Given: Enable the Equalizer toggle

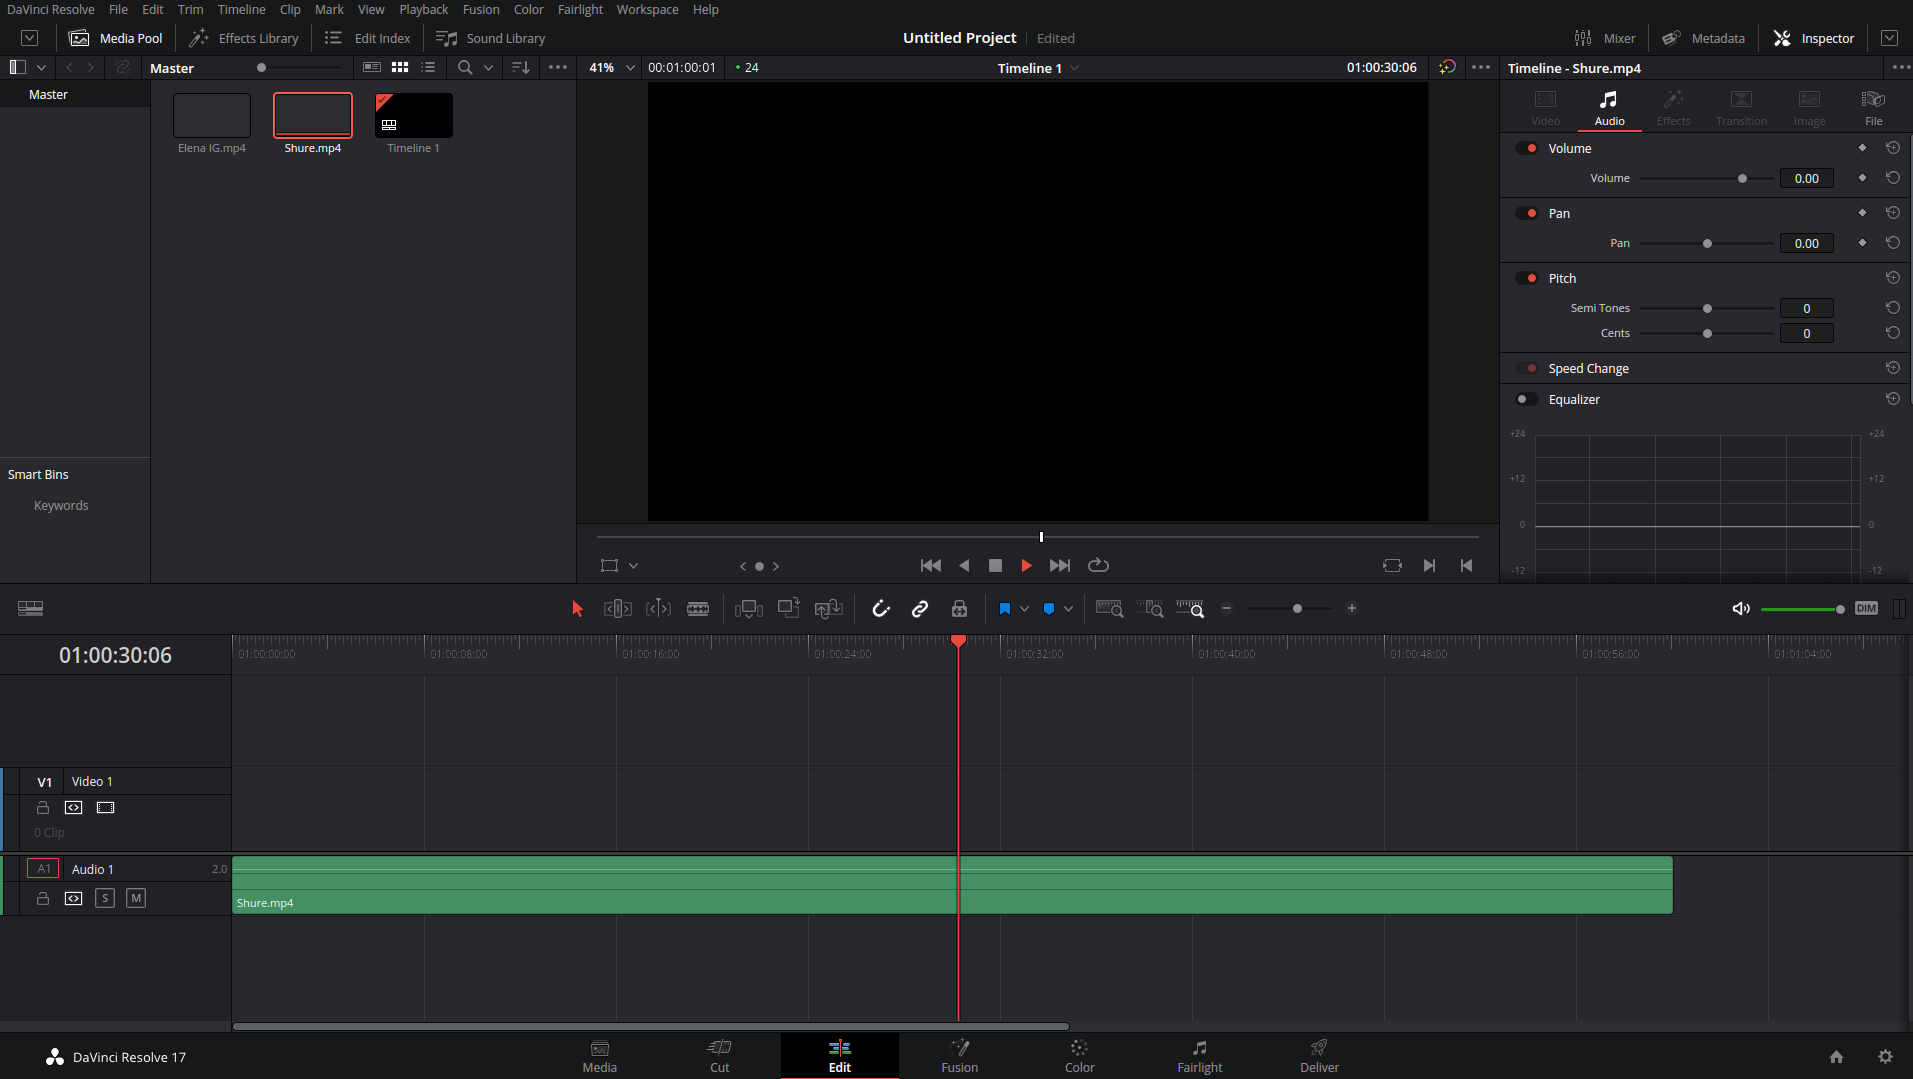Looking at the screenshot, I should (x=1526, y=399).
